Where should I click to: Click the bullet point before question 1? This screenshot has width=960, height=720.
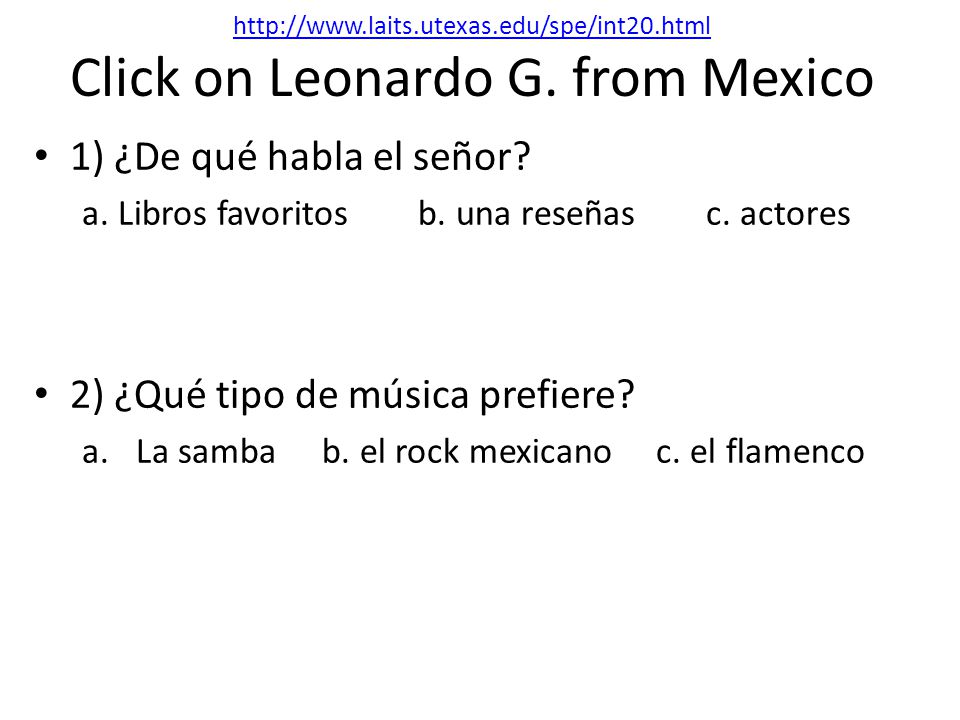coord(41,154)
